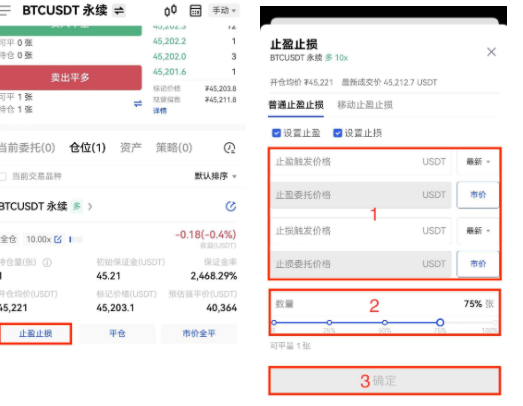Image resolution: width=523 pixels, height=406 pixels.
Task: Expand BTCUSDT 永续 position chevron
Action: click(x=90, y=207)
